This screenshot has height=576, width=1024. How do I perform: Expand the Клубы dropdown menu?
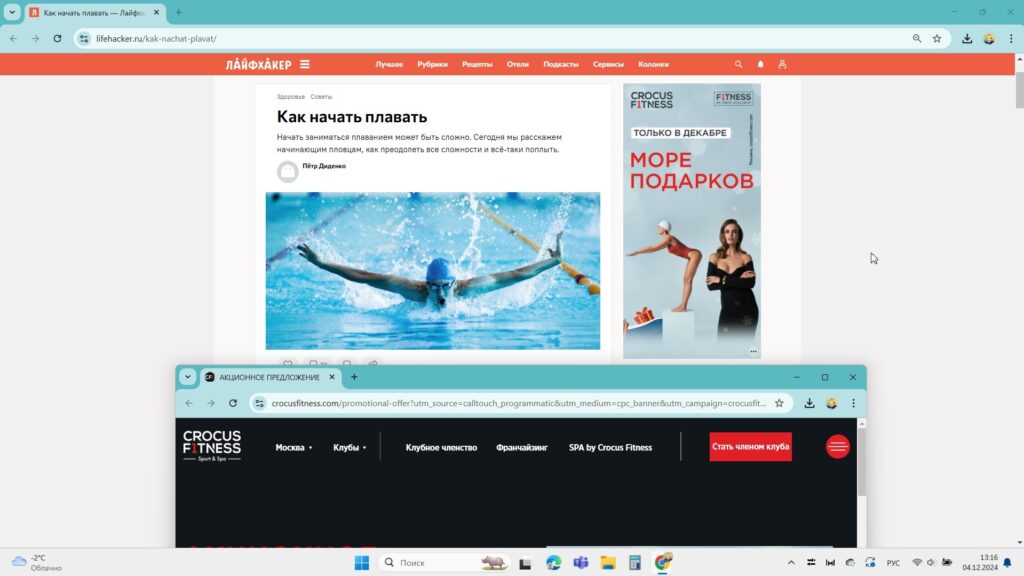(x=349, y=448)
